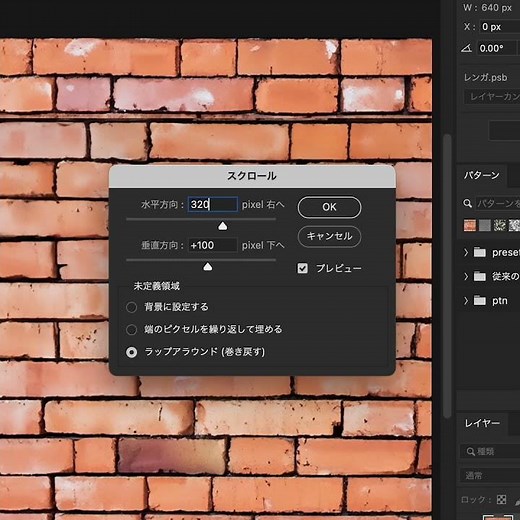
Task: Click the 垂直方向 input showing +100
Action: point(213,245)
